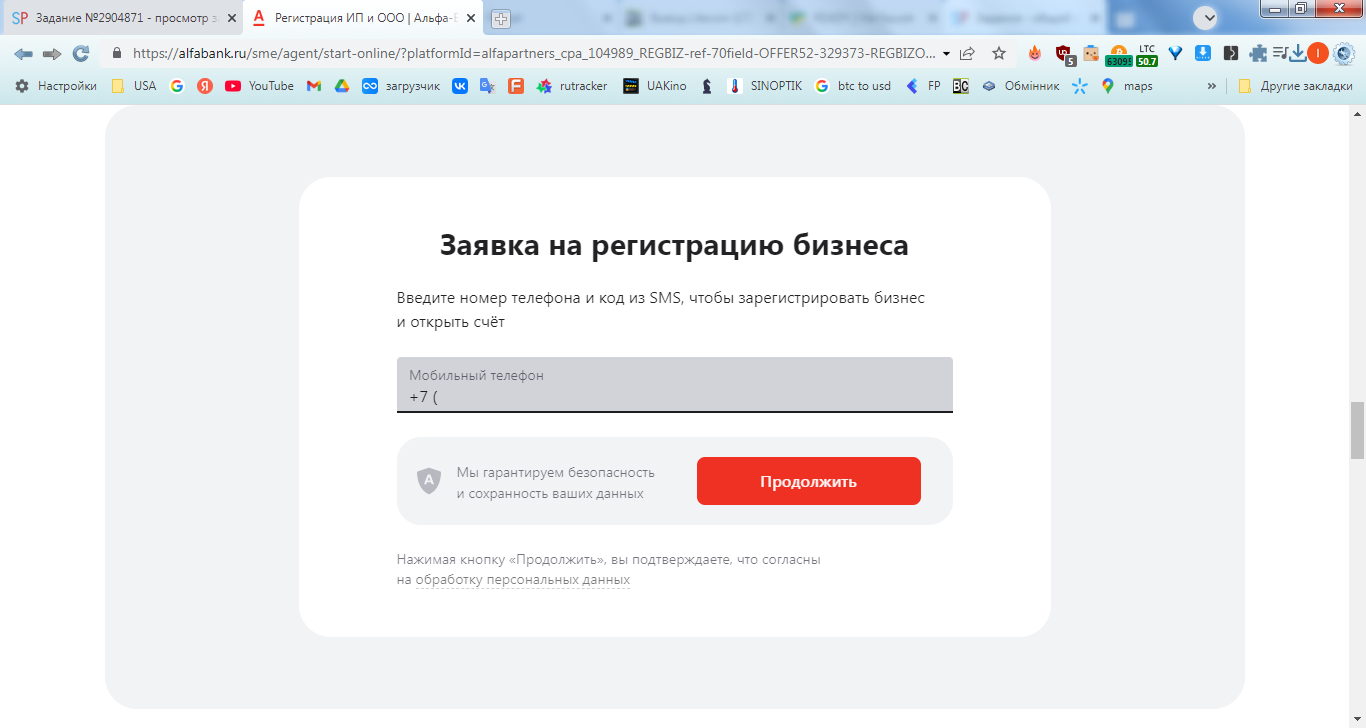Image resolution: width=1366 pixels, height=728 pixels.
Task: Click the pig face extension icon
Action: pos(1091,53)
